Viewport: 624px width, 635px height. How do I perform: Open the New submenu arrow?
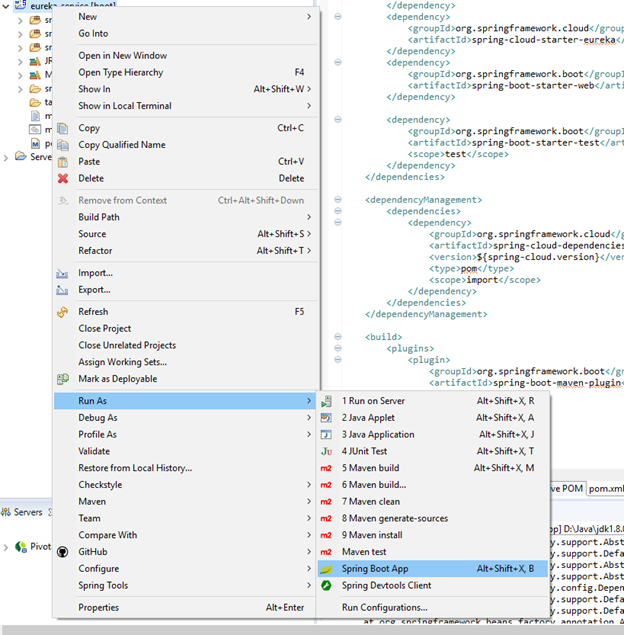tap(309, 17)
